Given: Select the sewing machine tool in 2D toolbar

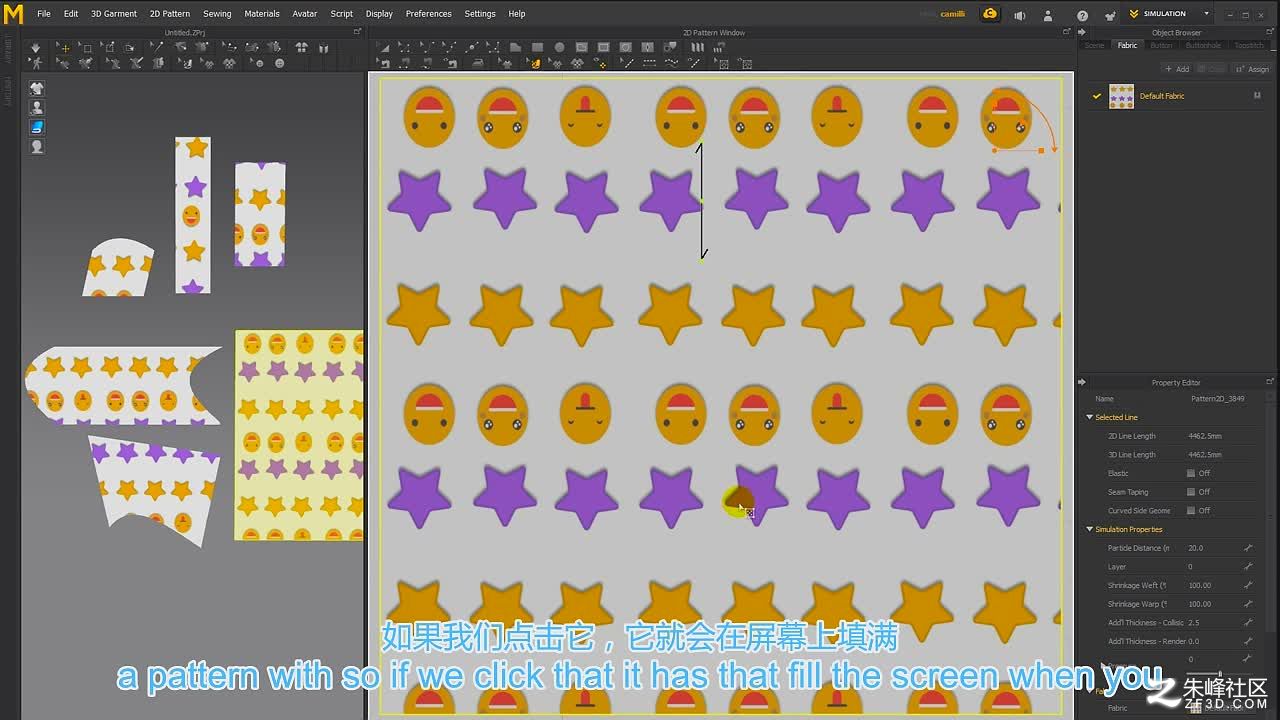Looking at the screenshot, I should click(382, 63).
